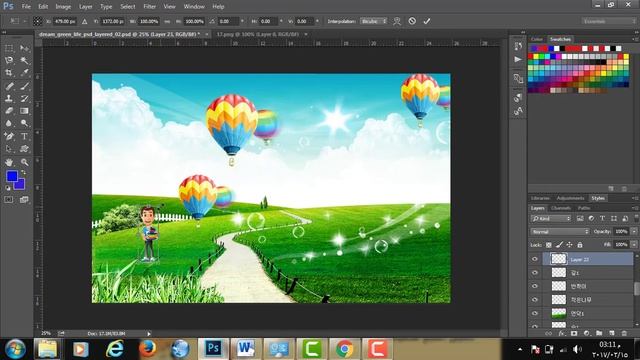Open Chrome from the taskbar
Image resolution: width=640 pixels, height=360 pixels.
point(344,349)
